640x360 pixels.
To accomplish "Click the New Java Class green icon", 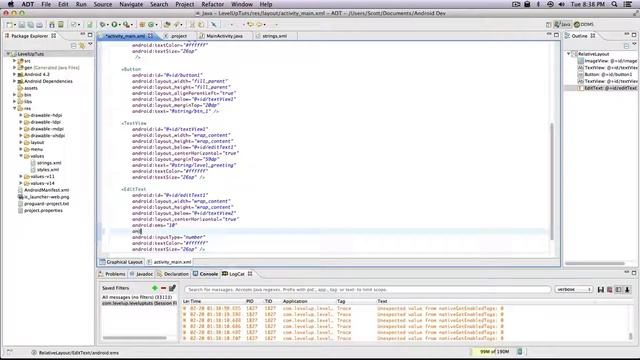I will 151,25.
